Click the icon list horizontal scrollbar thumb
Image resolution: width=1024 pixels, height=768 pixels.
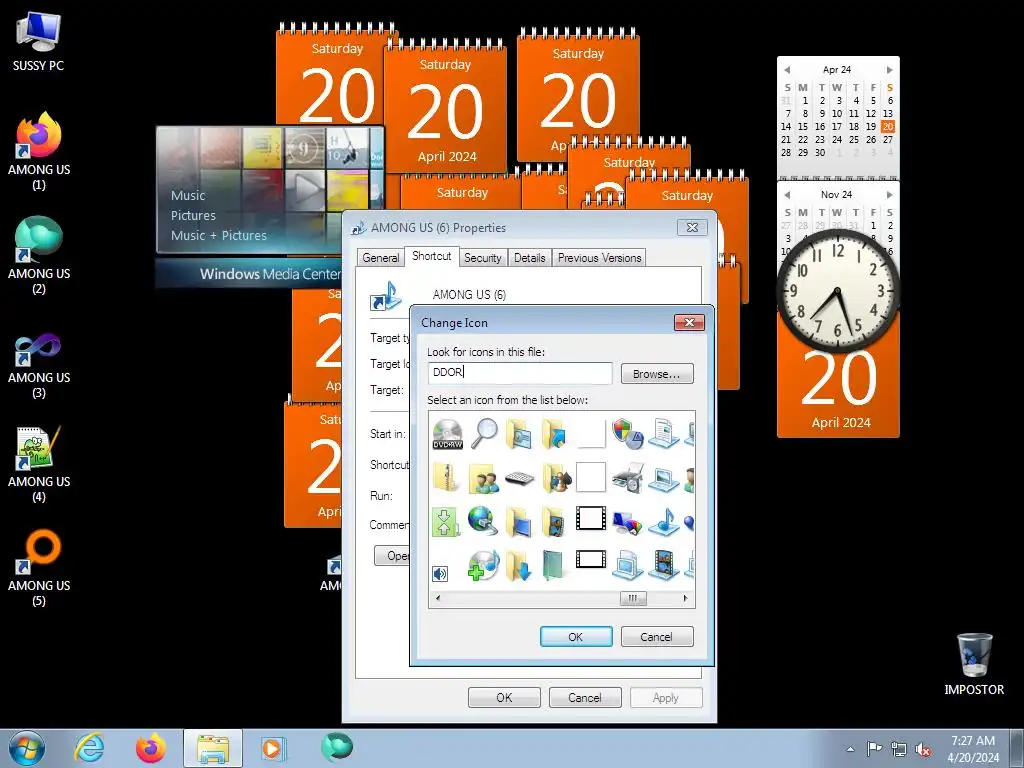click(633, 598)
